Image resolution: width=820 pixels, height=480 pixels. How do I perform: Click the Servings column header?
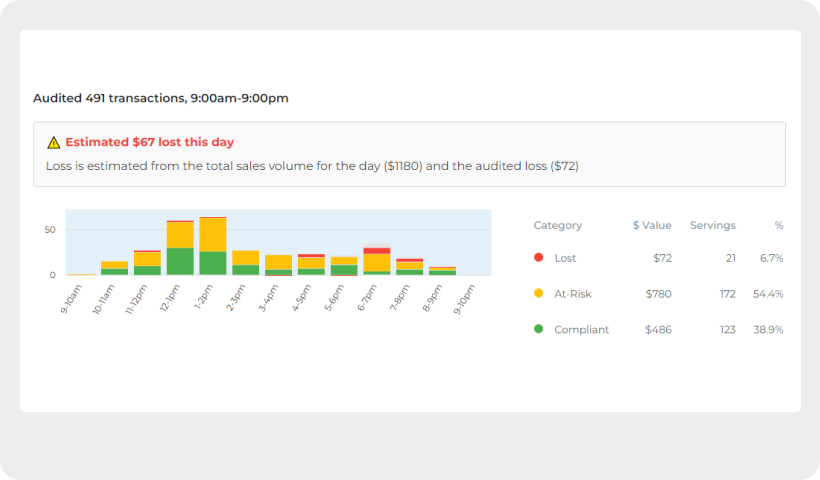tap(712, 225)
